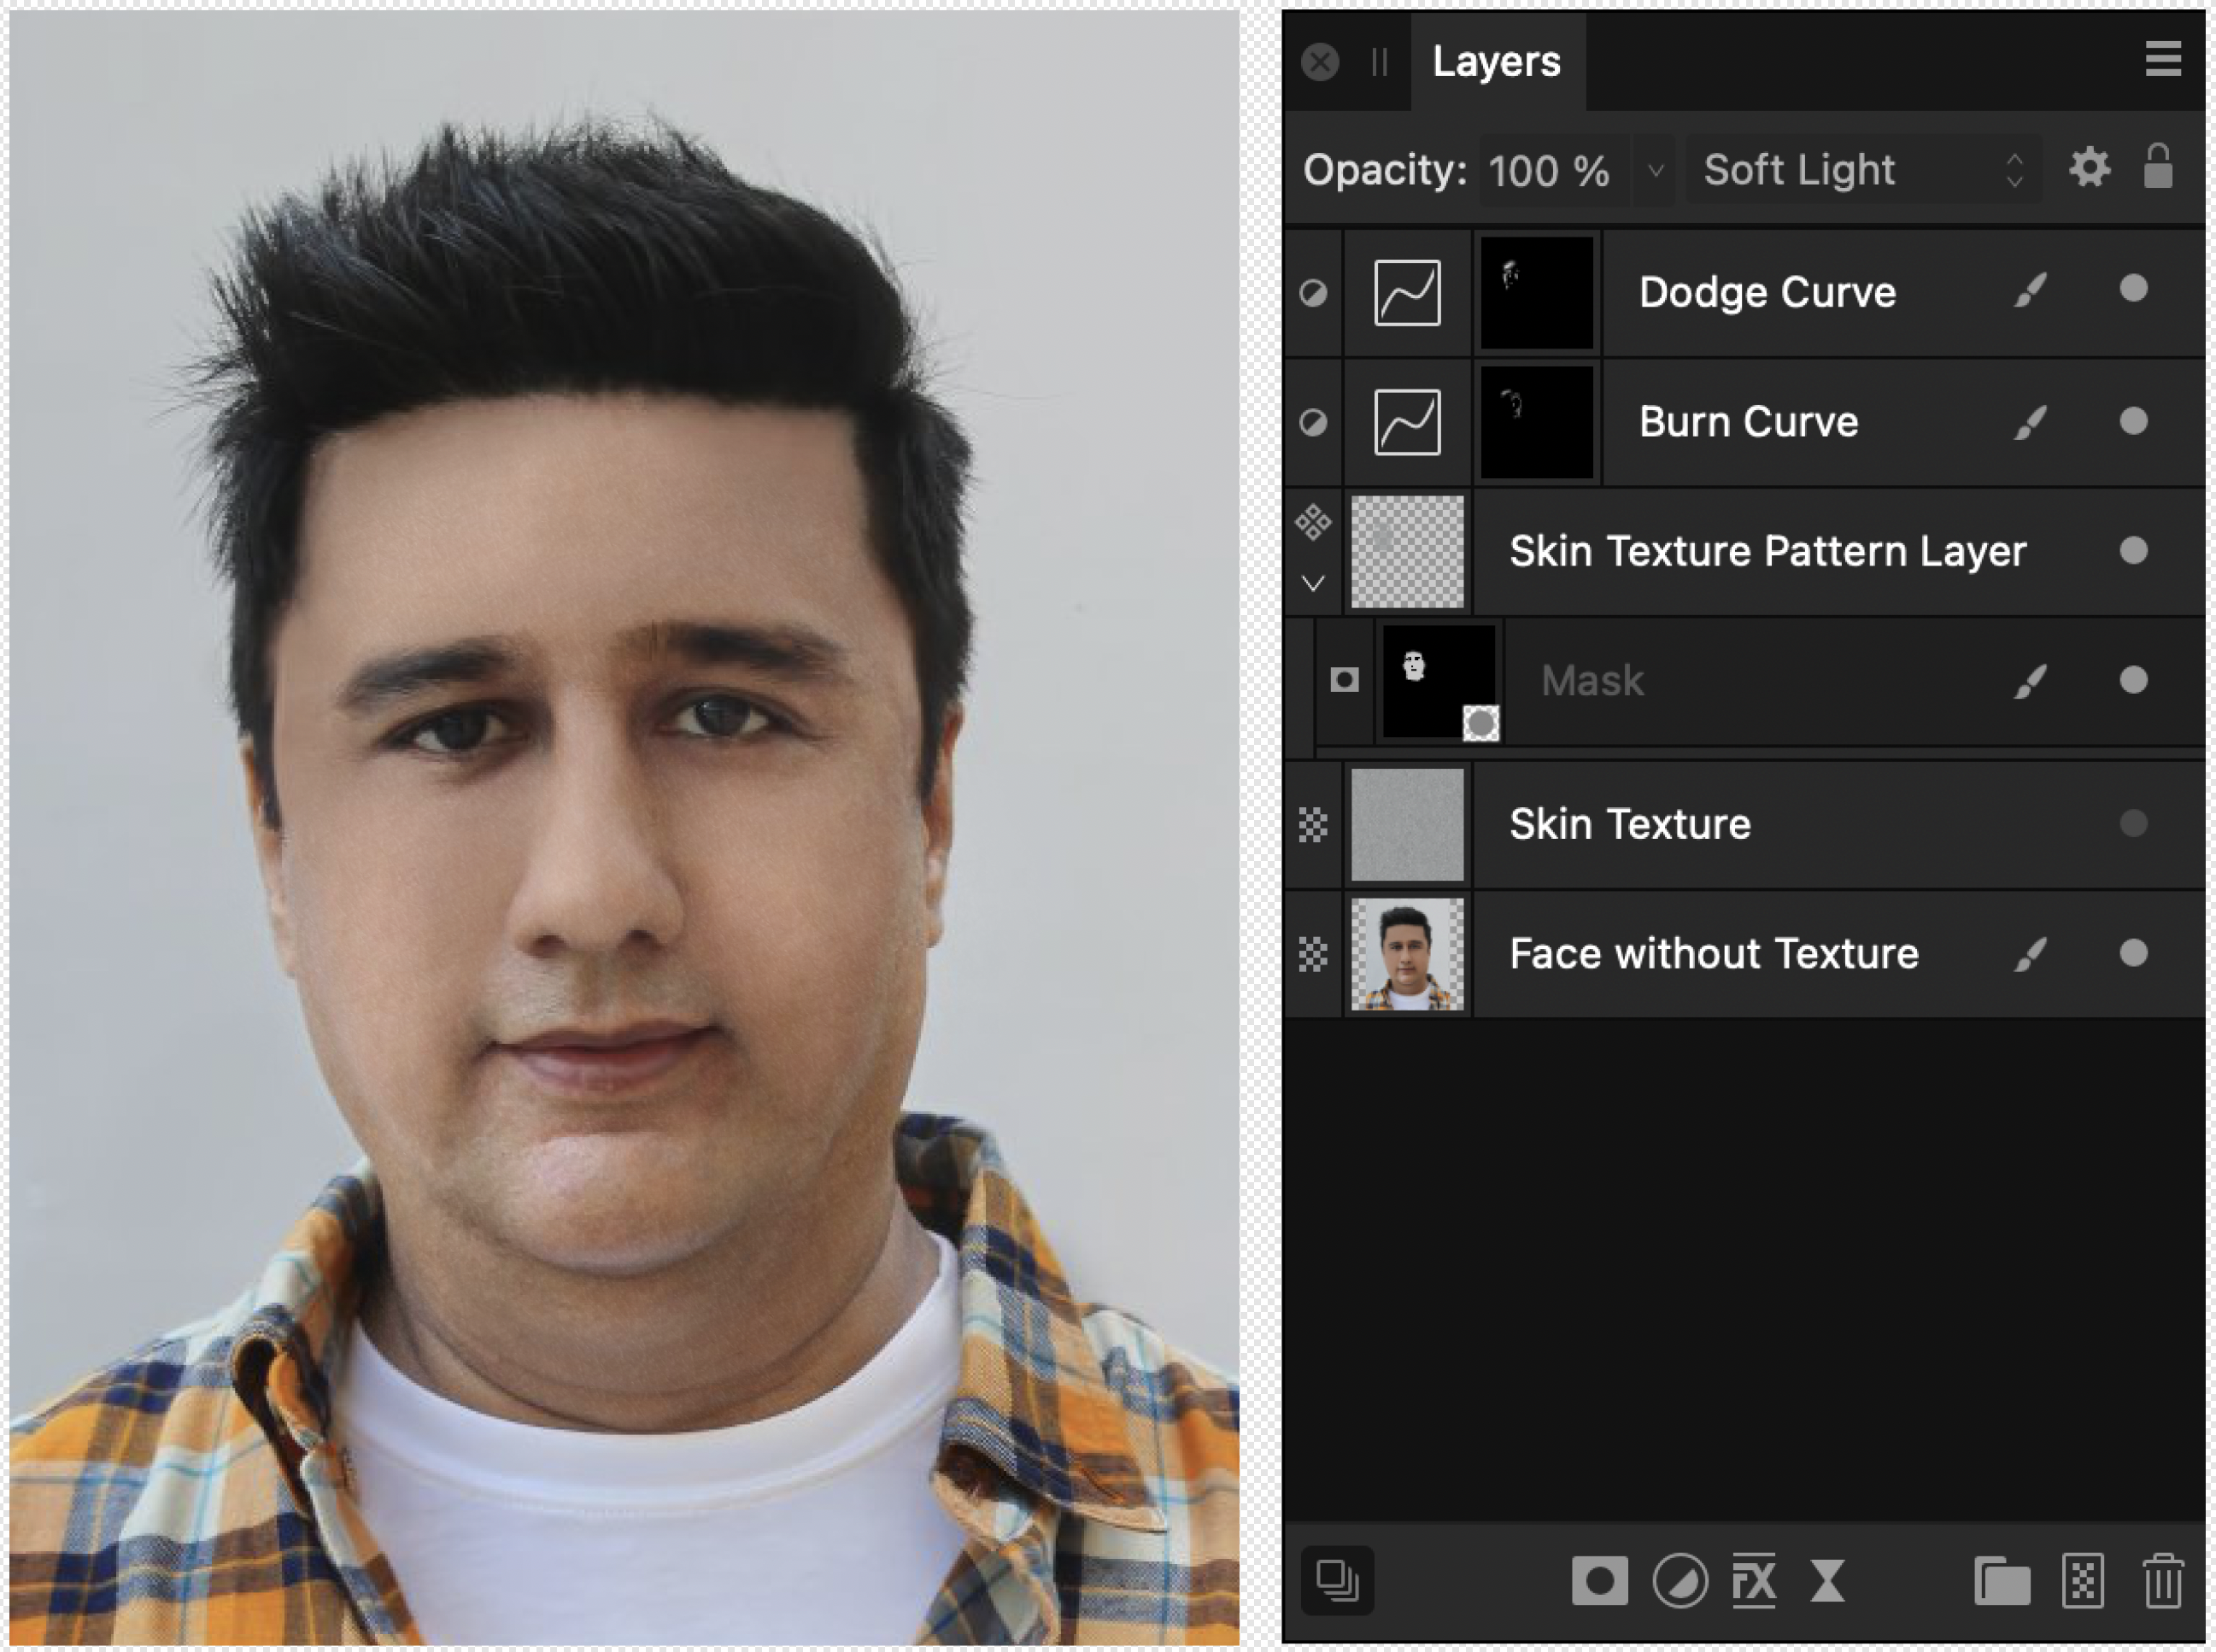The height and width of the screenshot is (1652, 2216).
Task: Open blend options gear icon
Action: click(x=2089, y=167)
